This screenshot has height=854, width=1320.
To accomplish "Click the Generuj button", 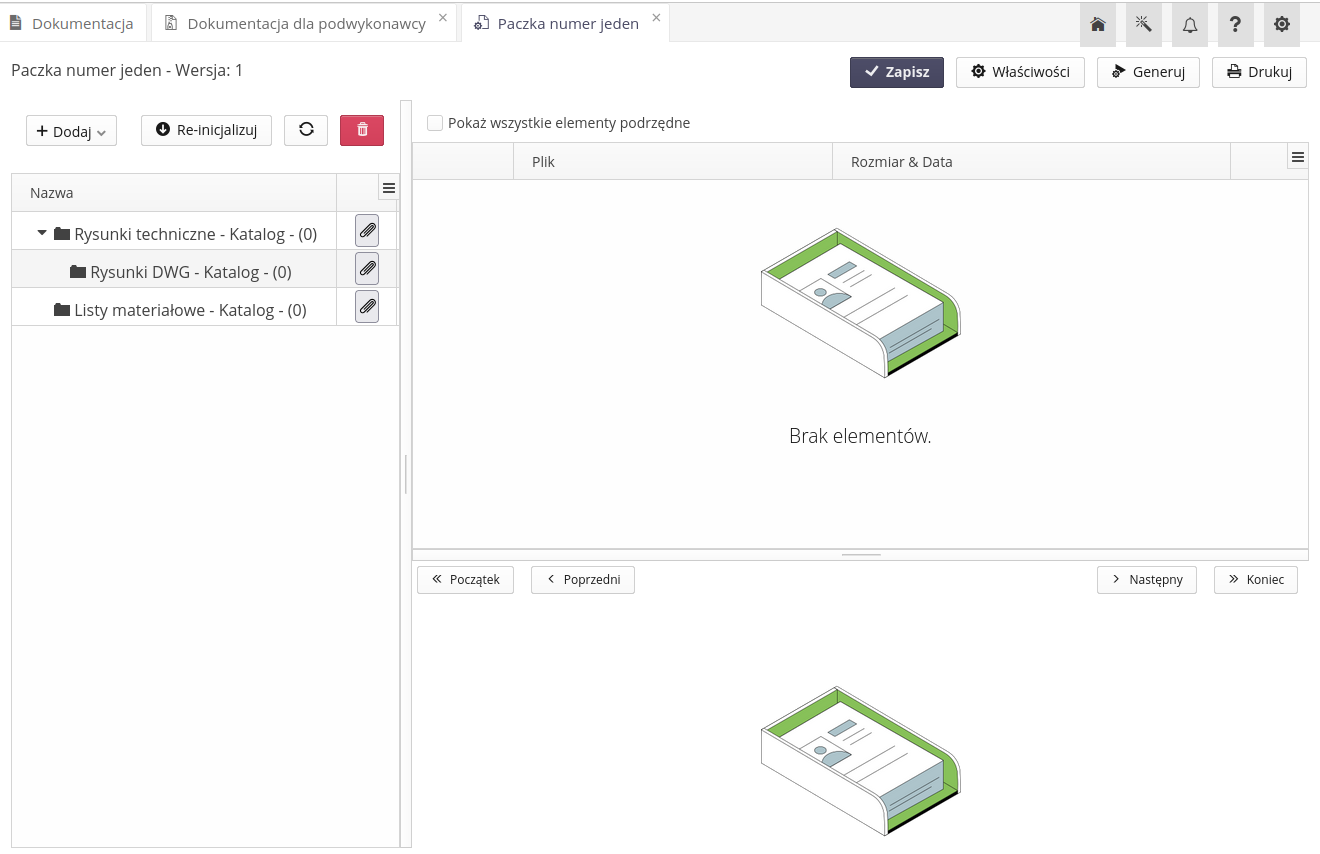I will 1148,72.
